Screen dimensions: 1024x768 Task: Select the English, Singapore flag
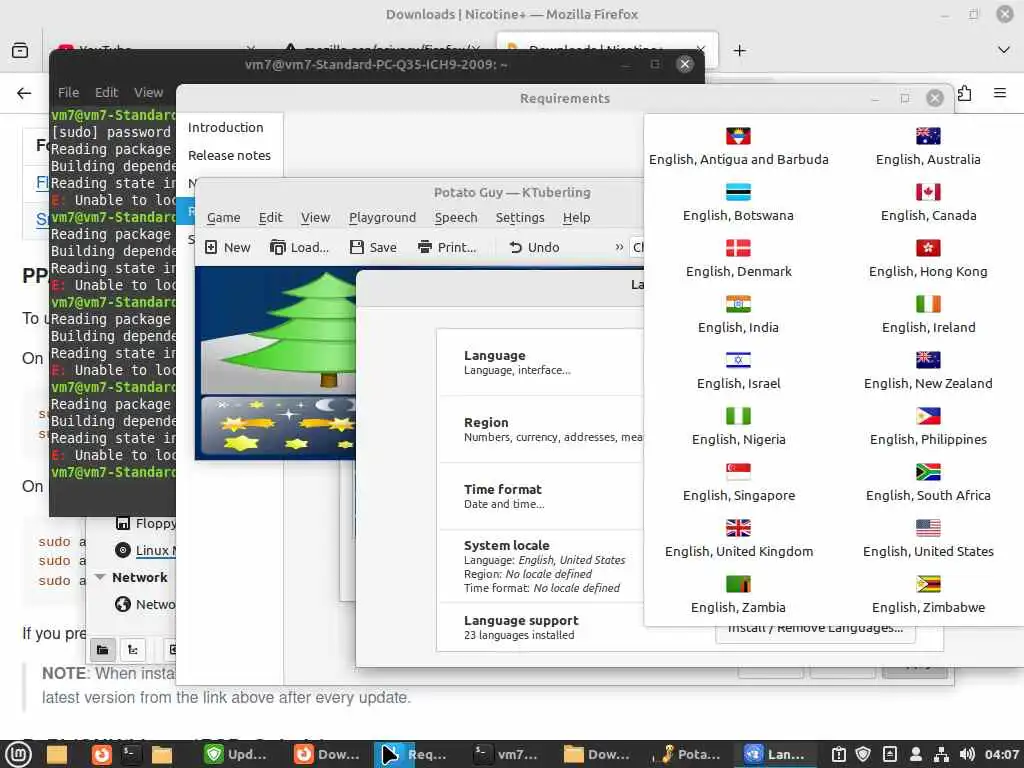click(x=738, y=472)
